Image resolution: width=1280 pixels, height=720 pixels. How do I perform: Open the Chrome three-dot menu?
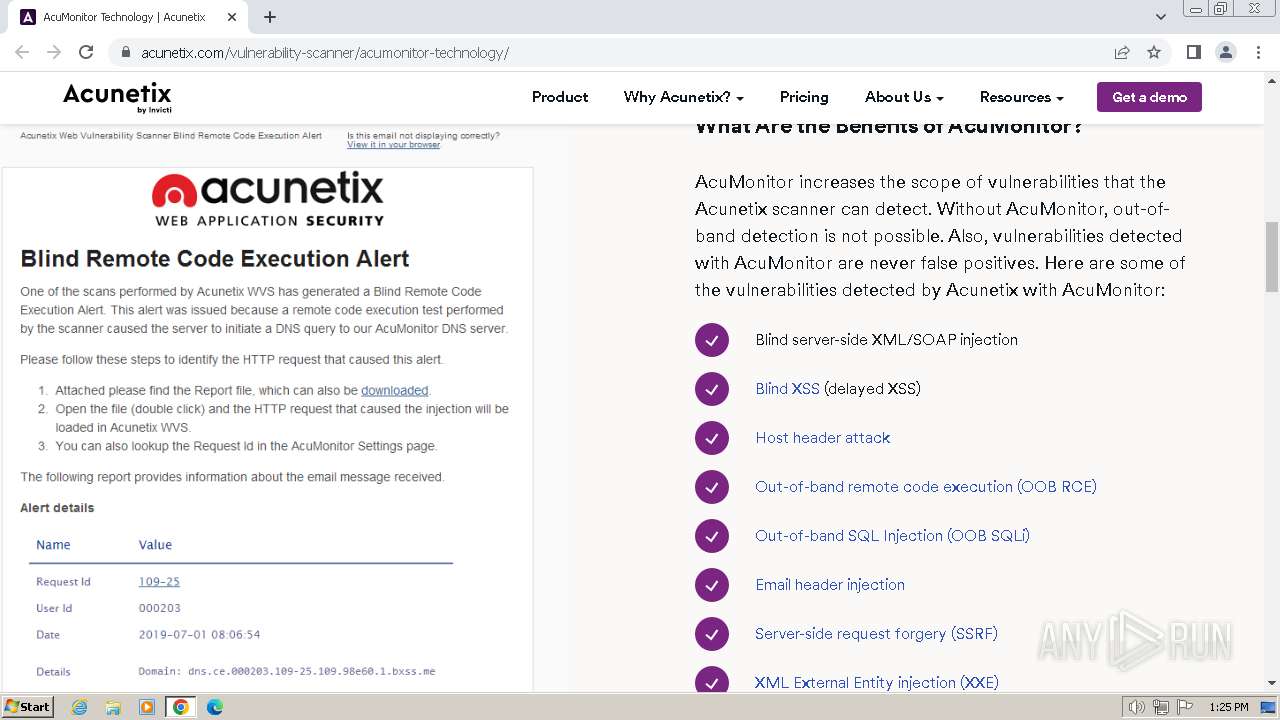tap(1258, 52)
